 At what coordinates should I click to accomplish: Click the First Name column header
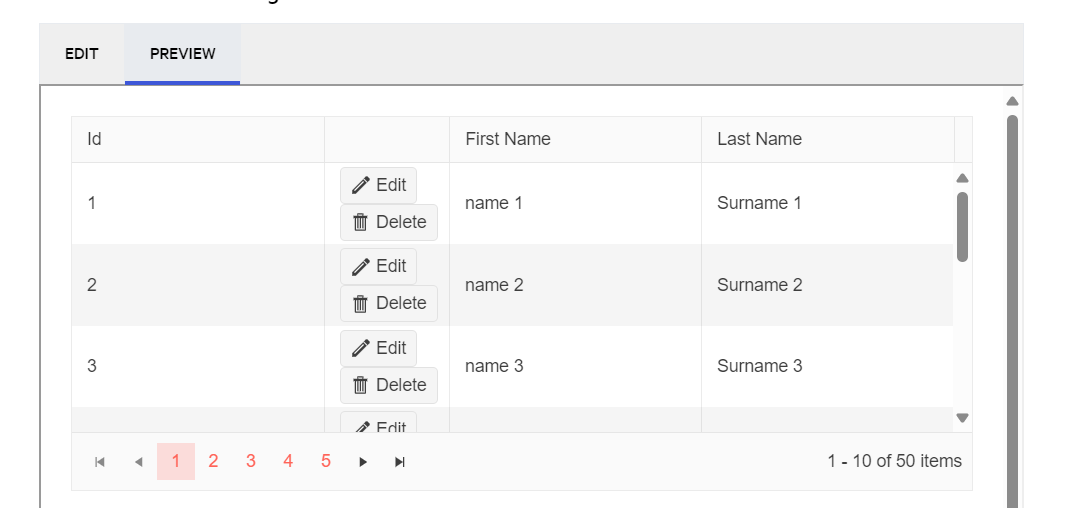[x=508, y=139]
